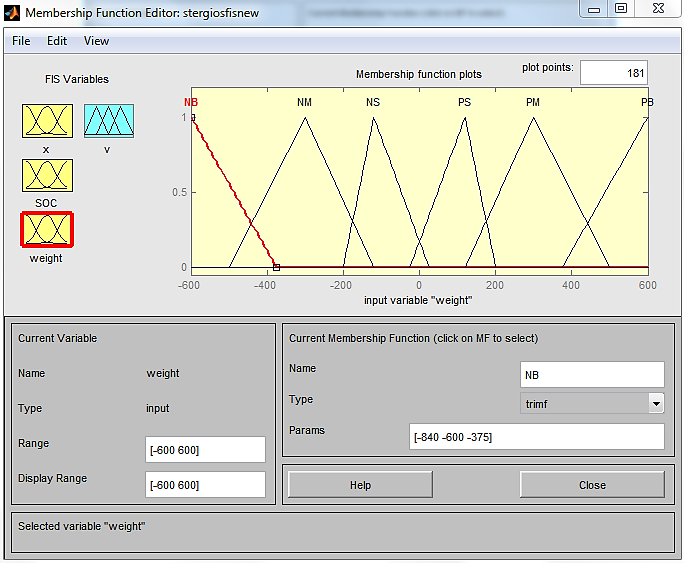This screenshot has height=563, width=684.
Task: Select the PM membership function label
Action: 533,102
